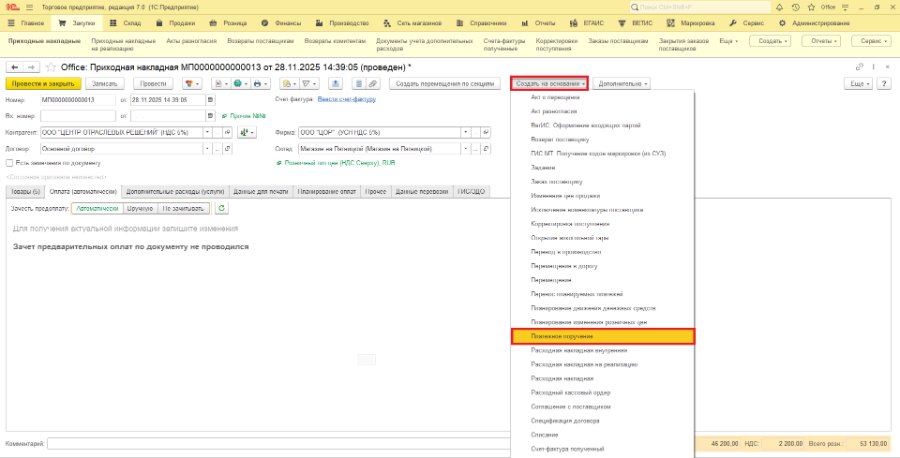This screenshot has width=900, height=458.
Task: Click the printer icon in the document toolbar
Action: point(258,84)
